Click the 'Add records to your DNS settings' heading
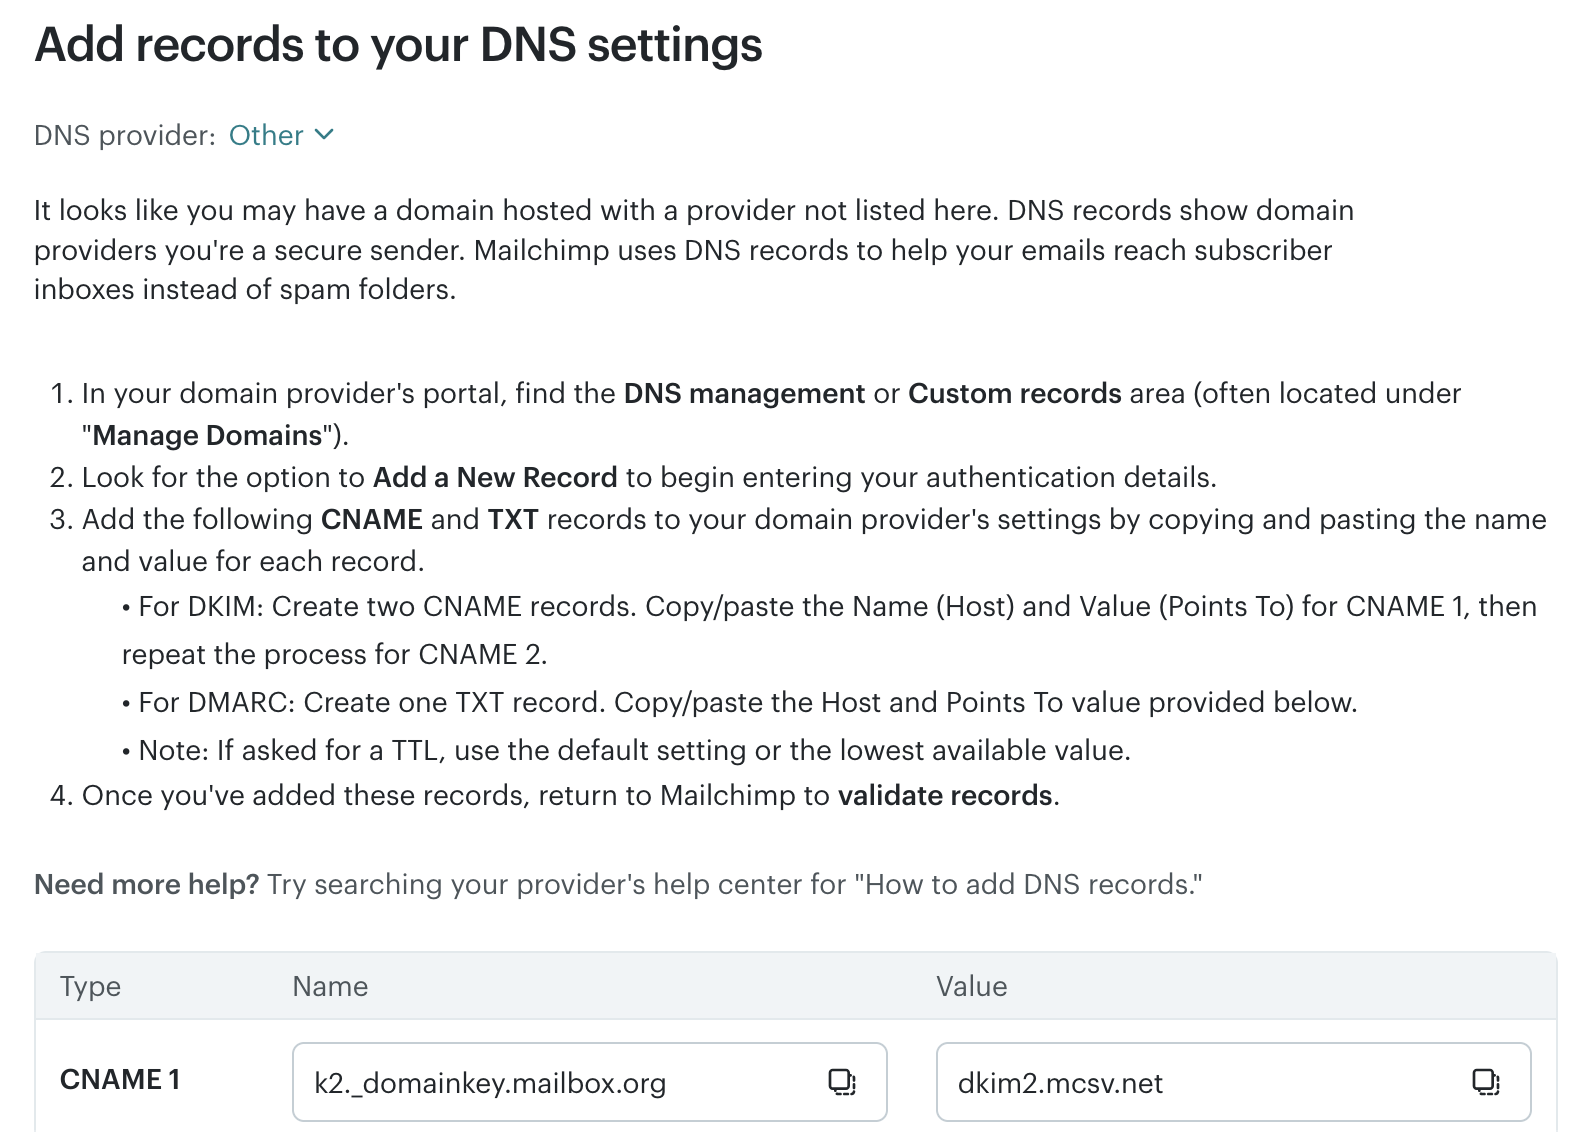This screenshot has height=1132, width=1576. point(398,46)
